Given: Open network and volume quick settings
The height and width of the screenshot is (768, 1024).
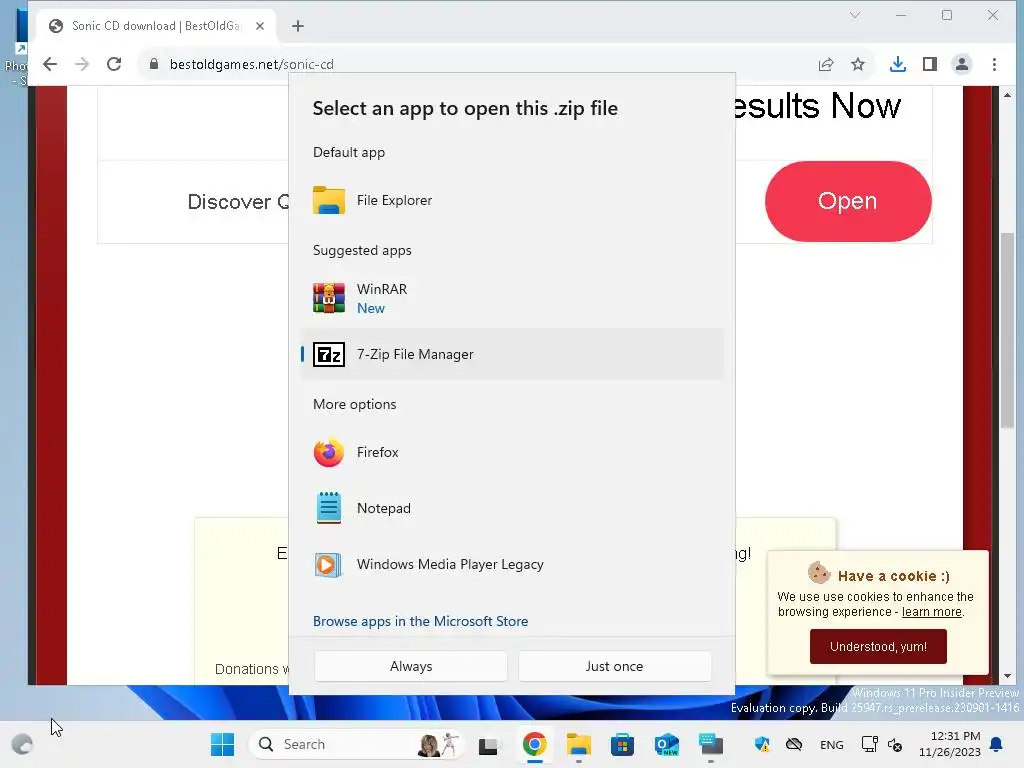Looking at the screenshot, I should pos(882,744).
